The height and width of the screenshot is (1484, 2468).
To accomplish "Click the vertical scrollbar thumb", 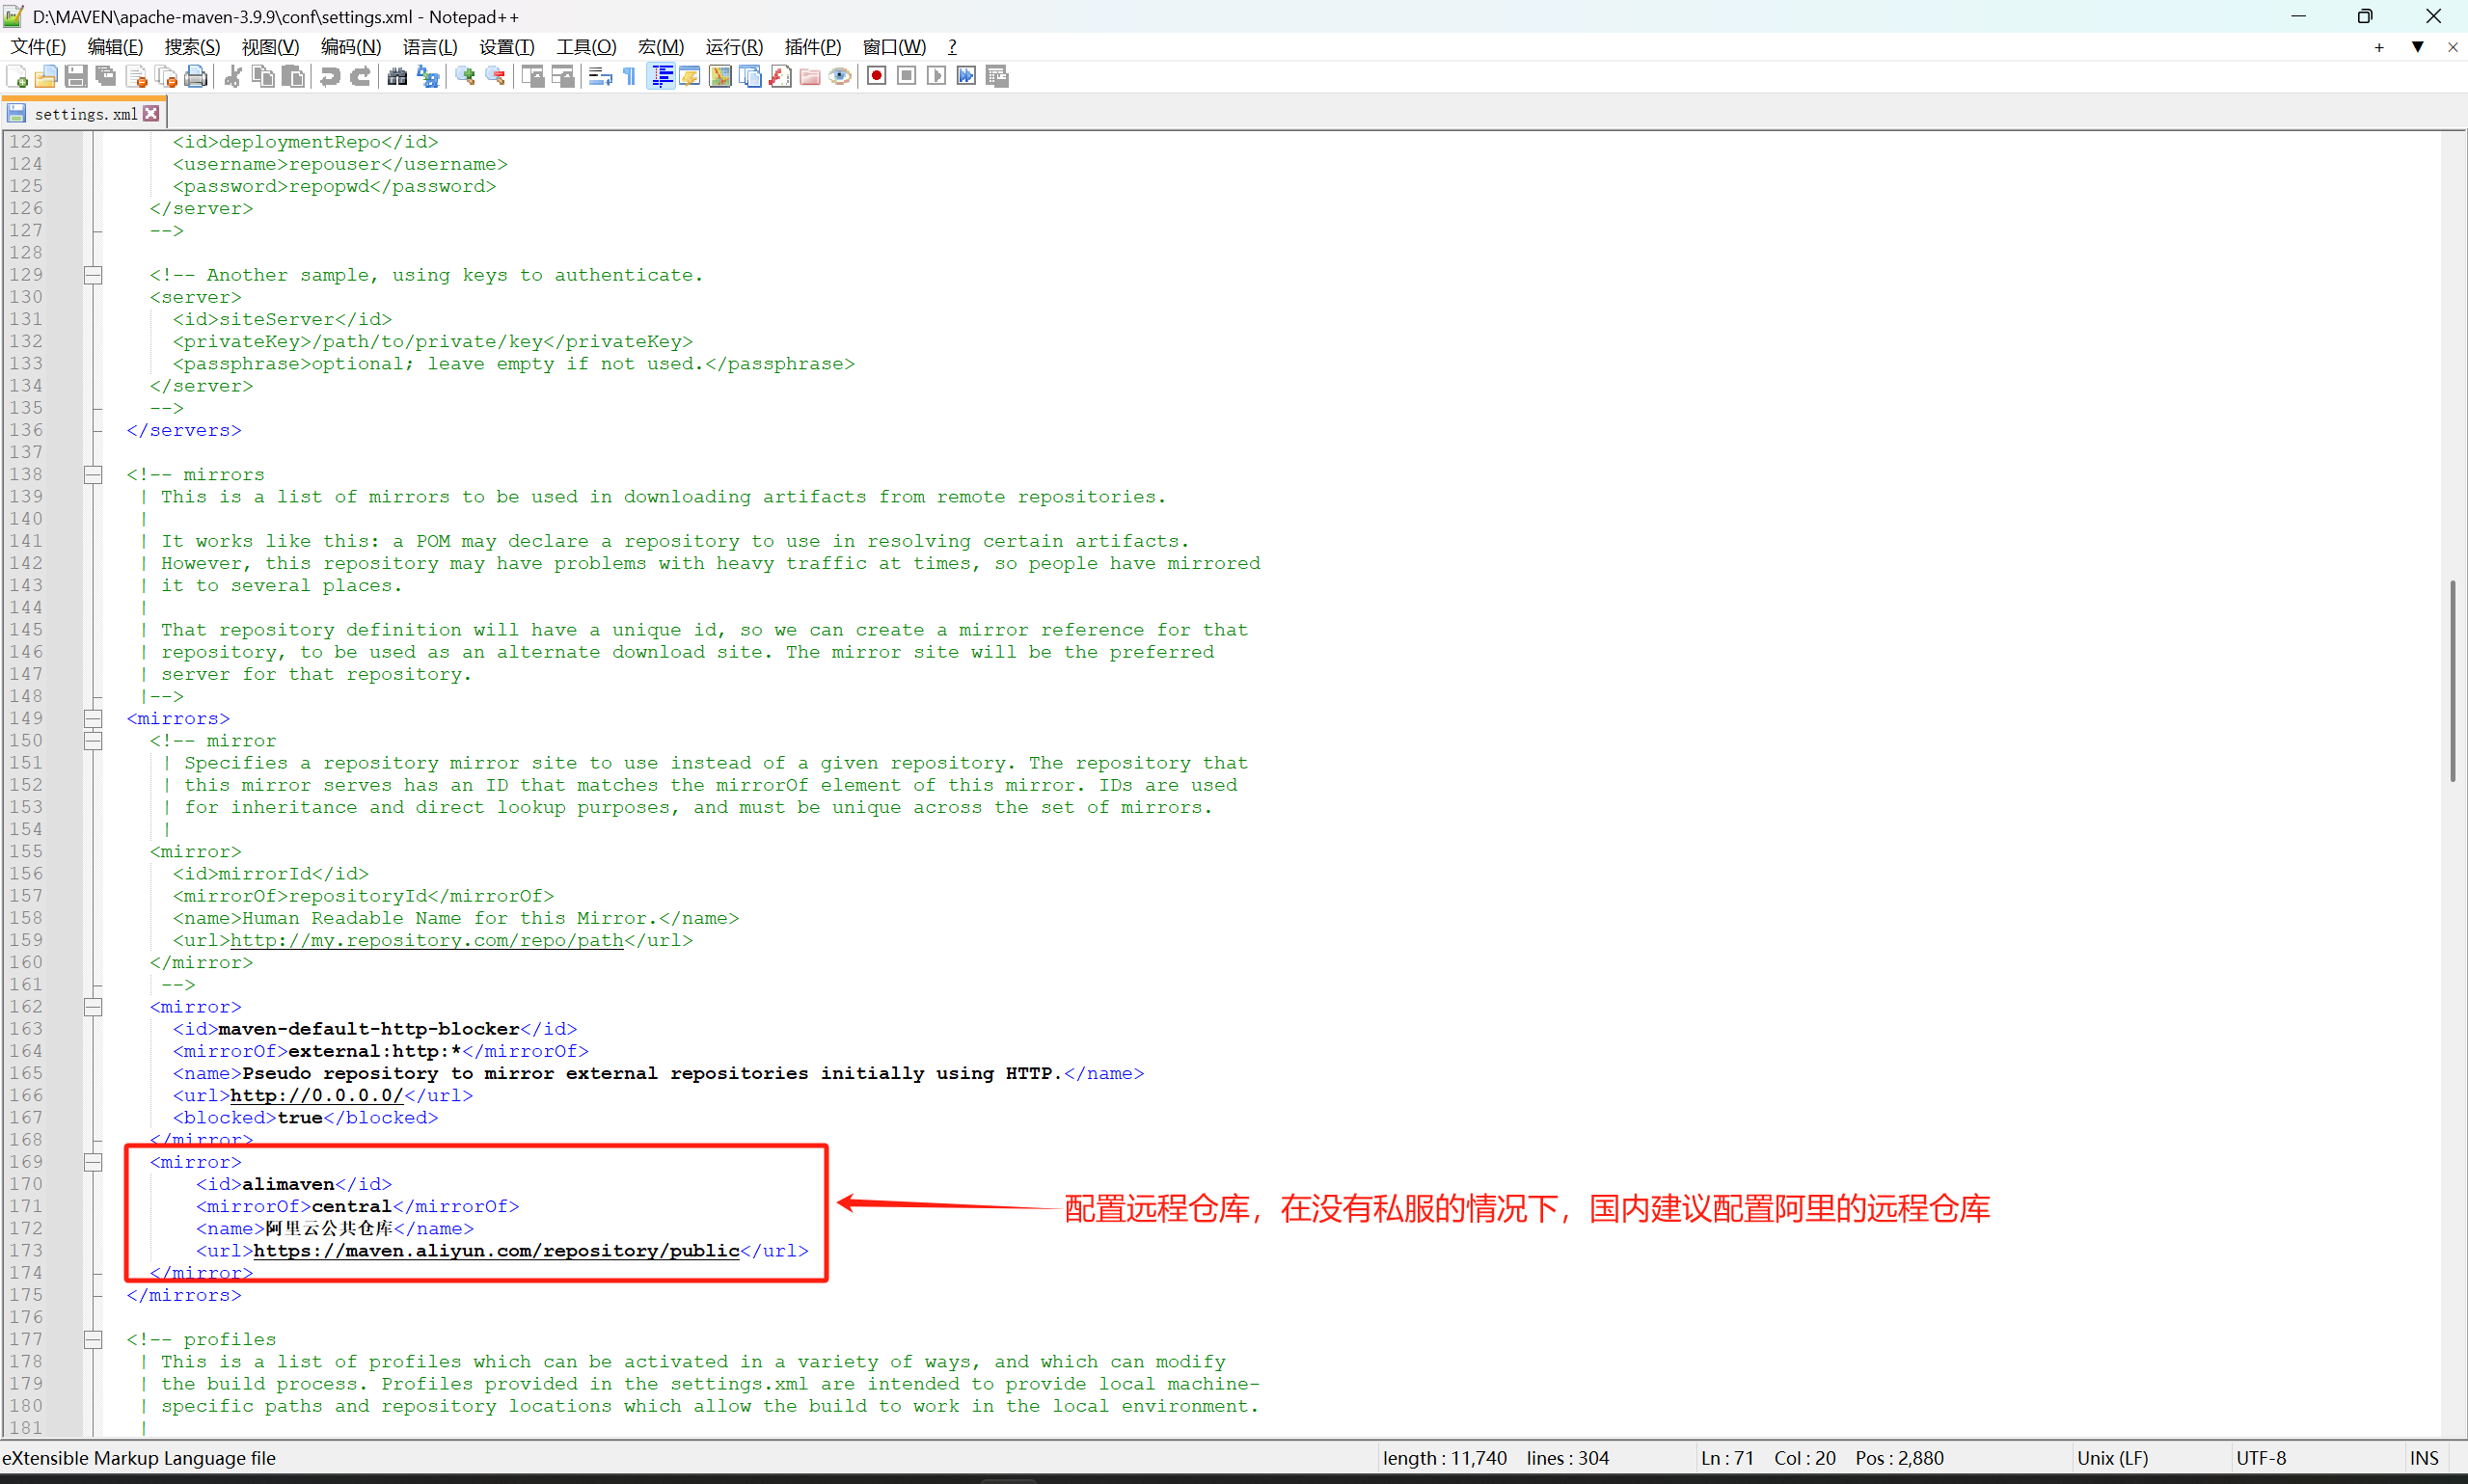I will (2452, 680).
